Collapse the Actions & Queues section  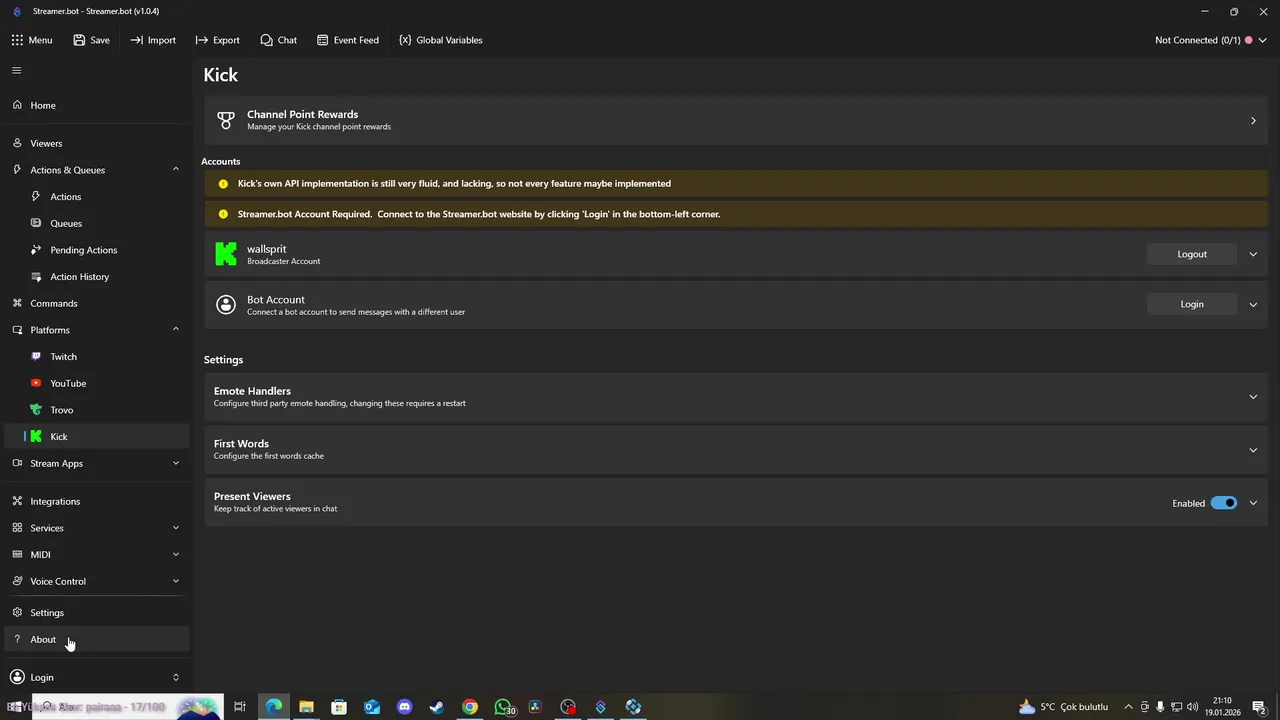pos(176,170)
